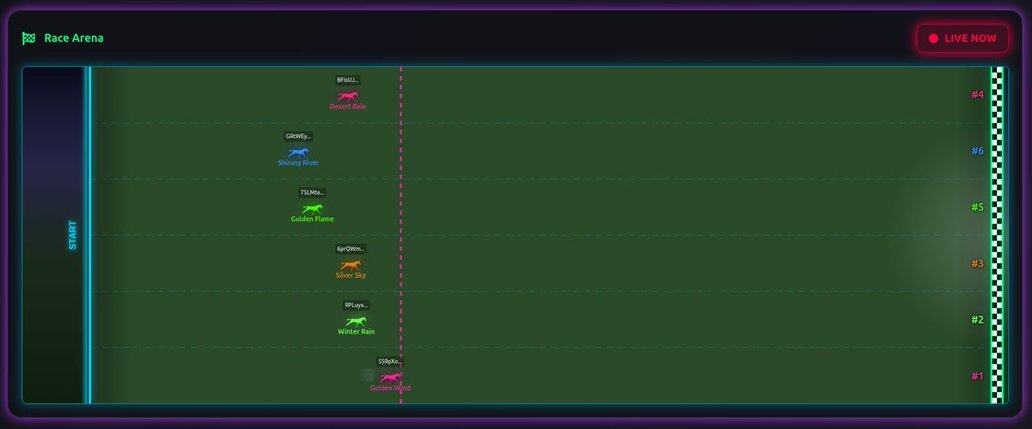The height and width of the screenshot is (429, 1032).
Task: Click the name tag above Silver Sky
Action: pos(350,248)
